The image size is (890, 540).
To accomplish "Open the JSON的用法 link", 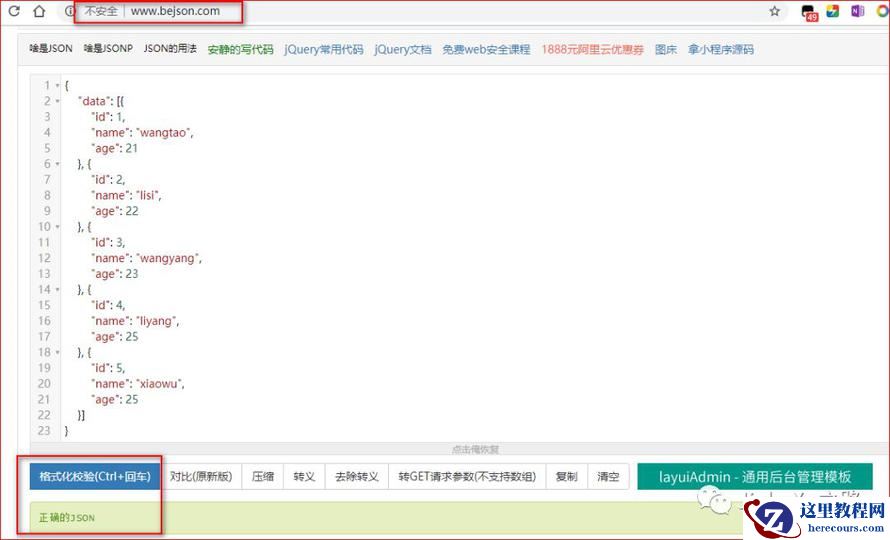I will tap(170, 49).
